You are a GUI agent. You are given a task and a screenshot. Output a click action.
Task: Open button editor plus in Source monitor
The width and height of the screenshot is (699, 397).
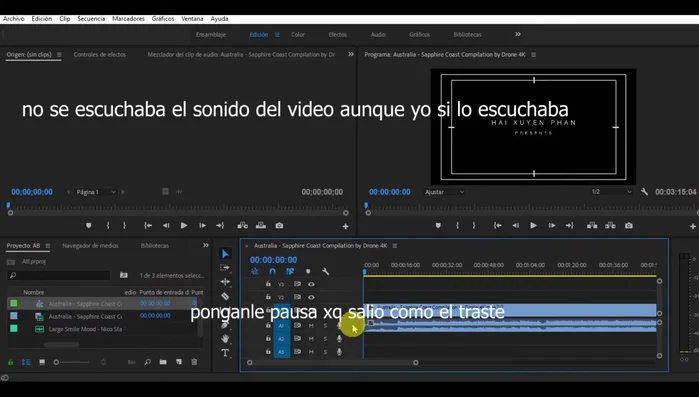(x=345, y=226)
